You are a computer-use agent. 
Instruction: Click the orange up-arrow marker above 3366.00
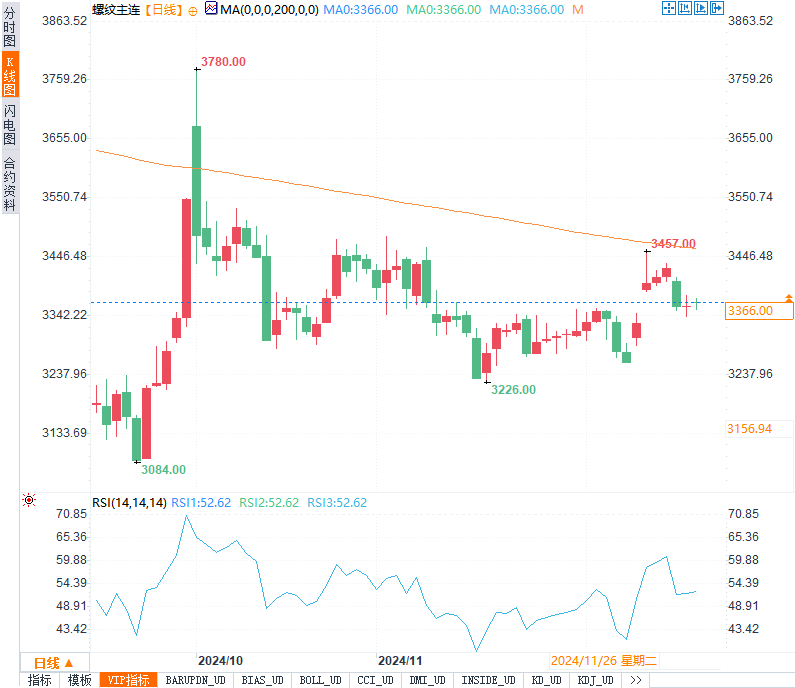tap(789, 298)
